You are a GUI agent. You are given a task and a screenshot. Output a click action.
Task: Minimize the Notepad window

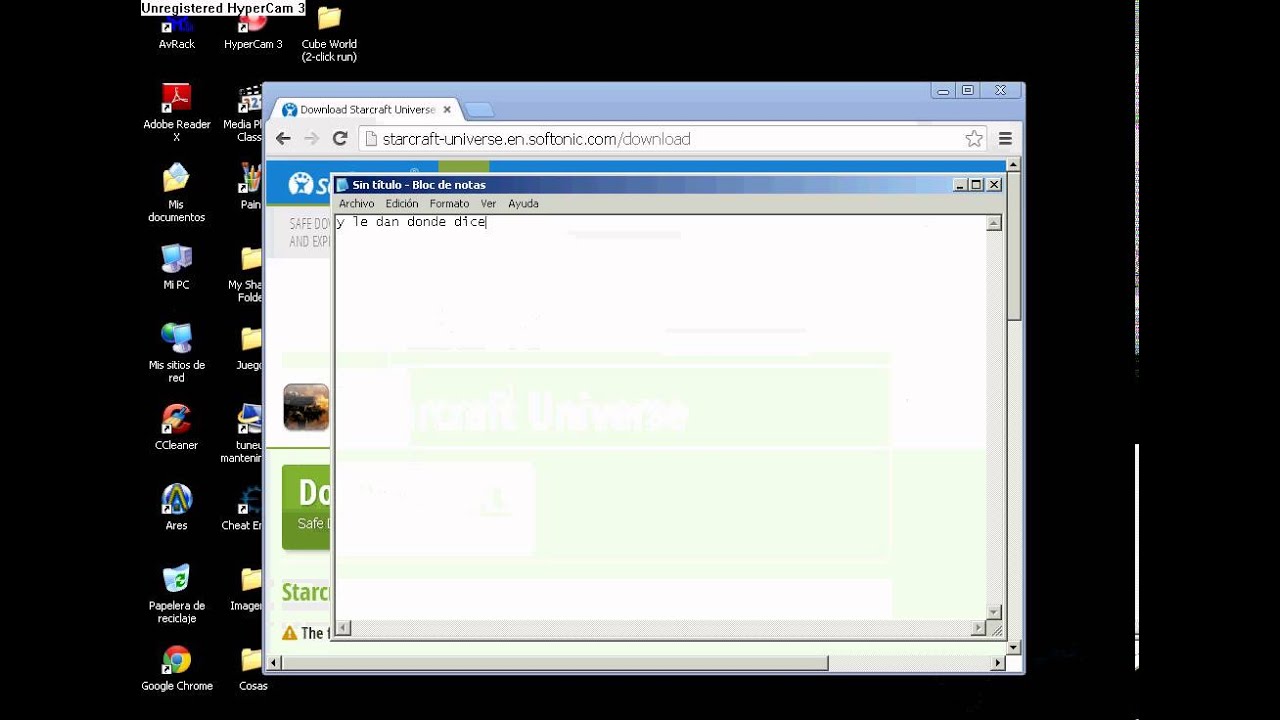coord(960,185)
